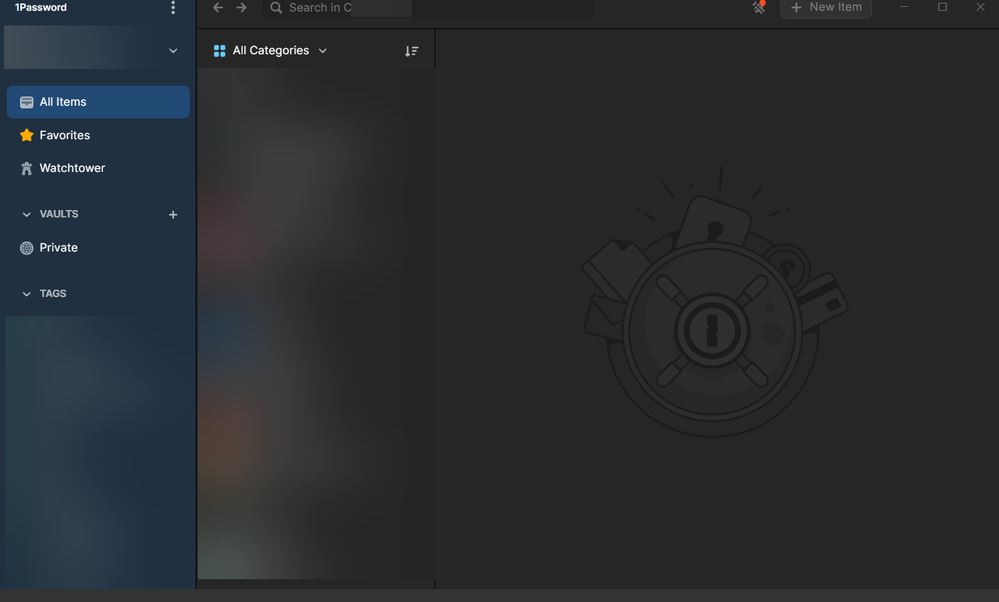Collapse the VAULTS section
The width and height of the screenshot is (999, 602).
pos(27,215)
